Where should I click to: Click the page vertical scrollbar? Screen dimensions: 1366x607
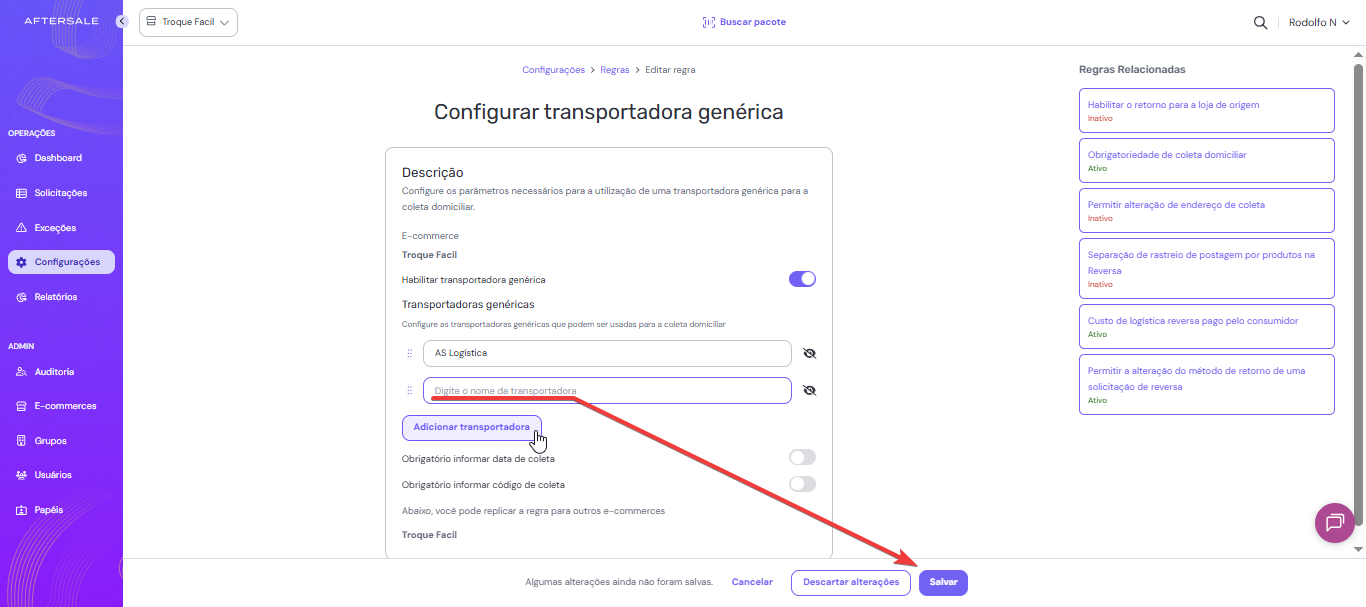[1358, 300]
